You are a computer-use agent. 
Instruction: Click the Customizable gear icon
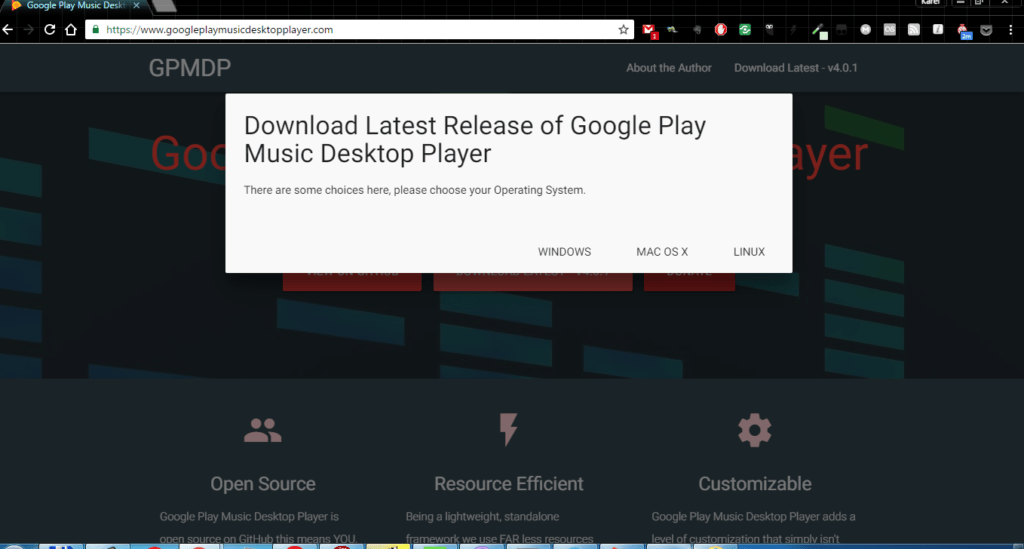[x=754, y=430]
